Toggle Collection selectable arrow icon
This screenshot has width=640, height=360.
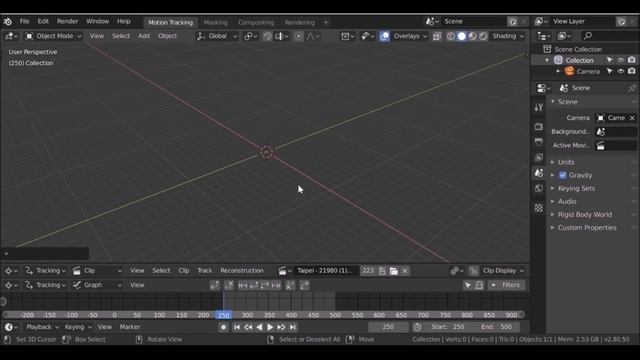[609, 60]
